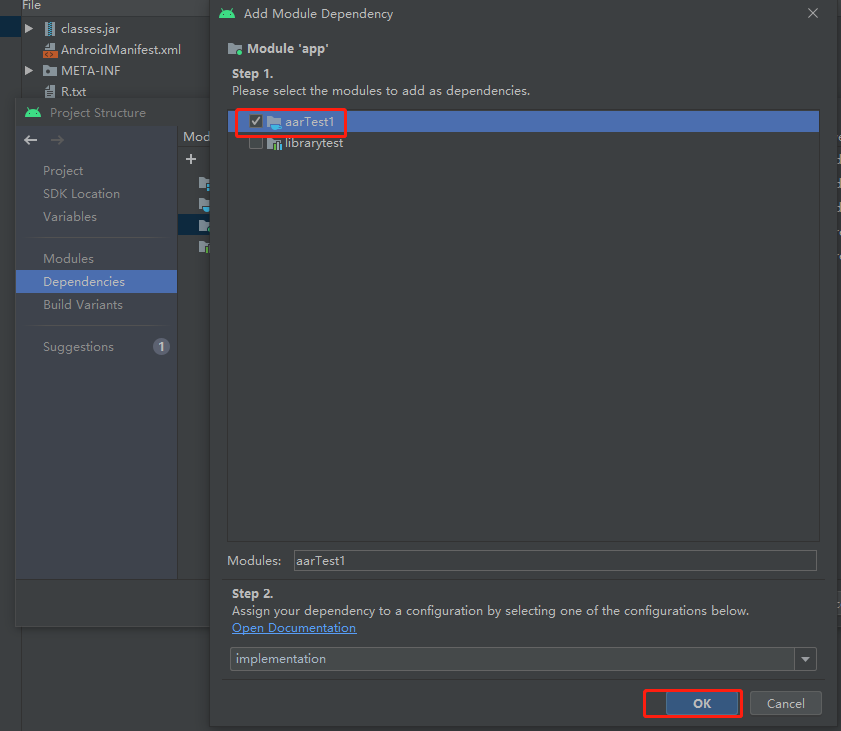Select R.txt in file tree
Viewport: 841px width, 731px height.
[x=73, y=91]
